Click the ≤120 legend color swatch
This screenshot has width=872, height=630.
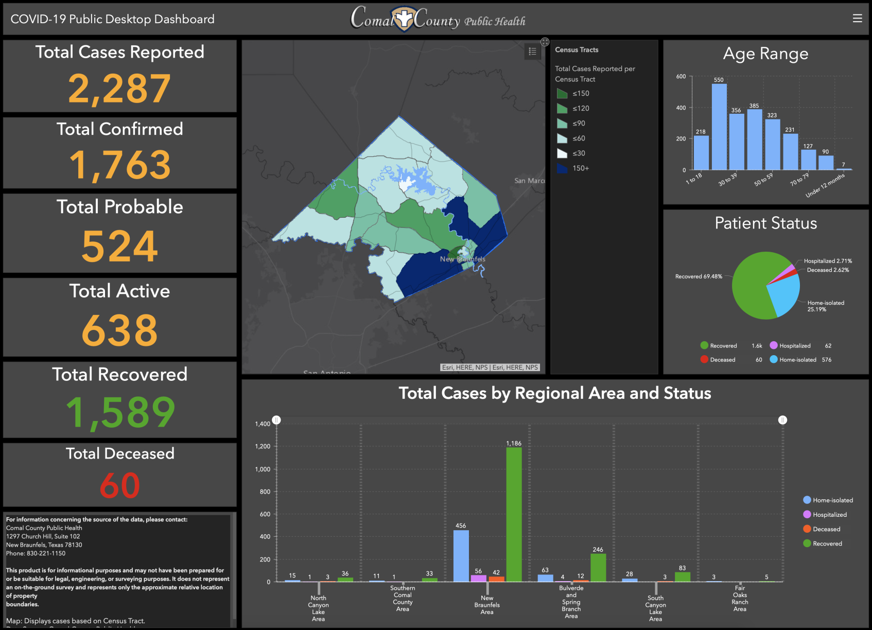562,108
